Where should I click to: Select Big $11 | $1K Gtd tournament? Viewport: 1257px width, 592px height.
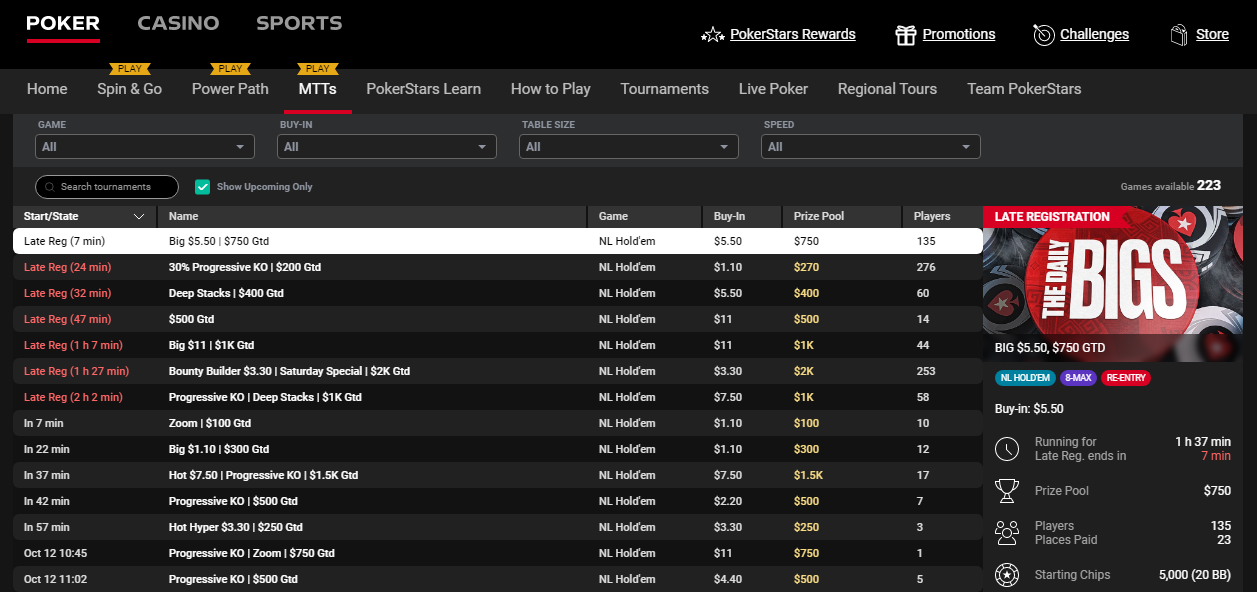click(212, 345)
